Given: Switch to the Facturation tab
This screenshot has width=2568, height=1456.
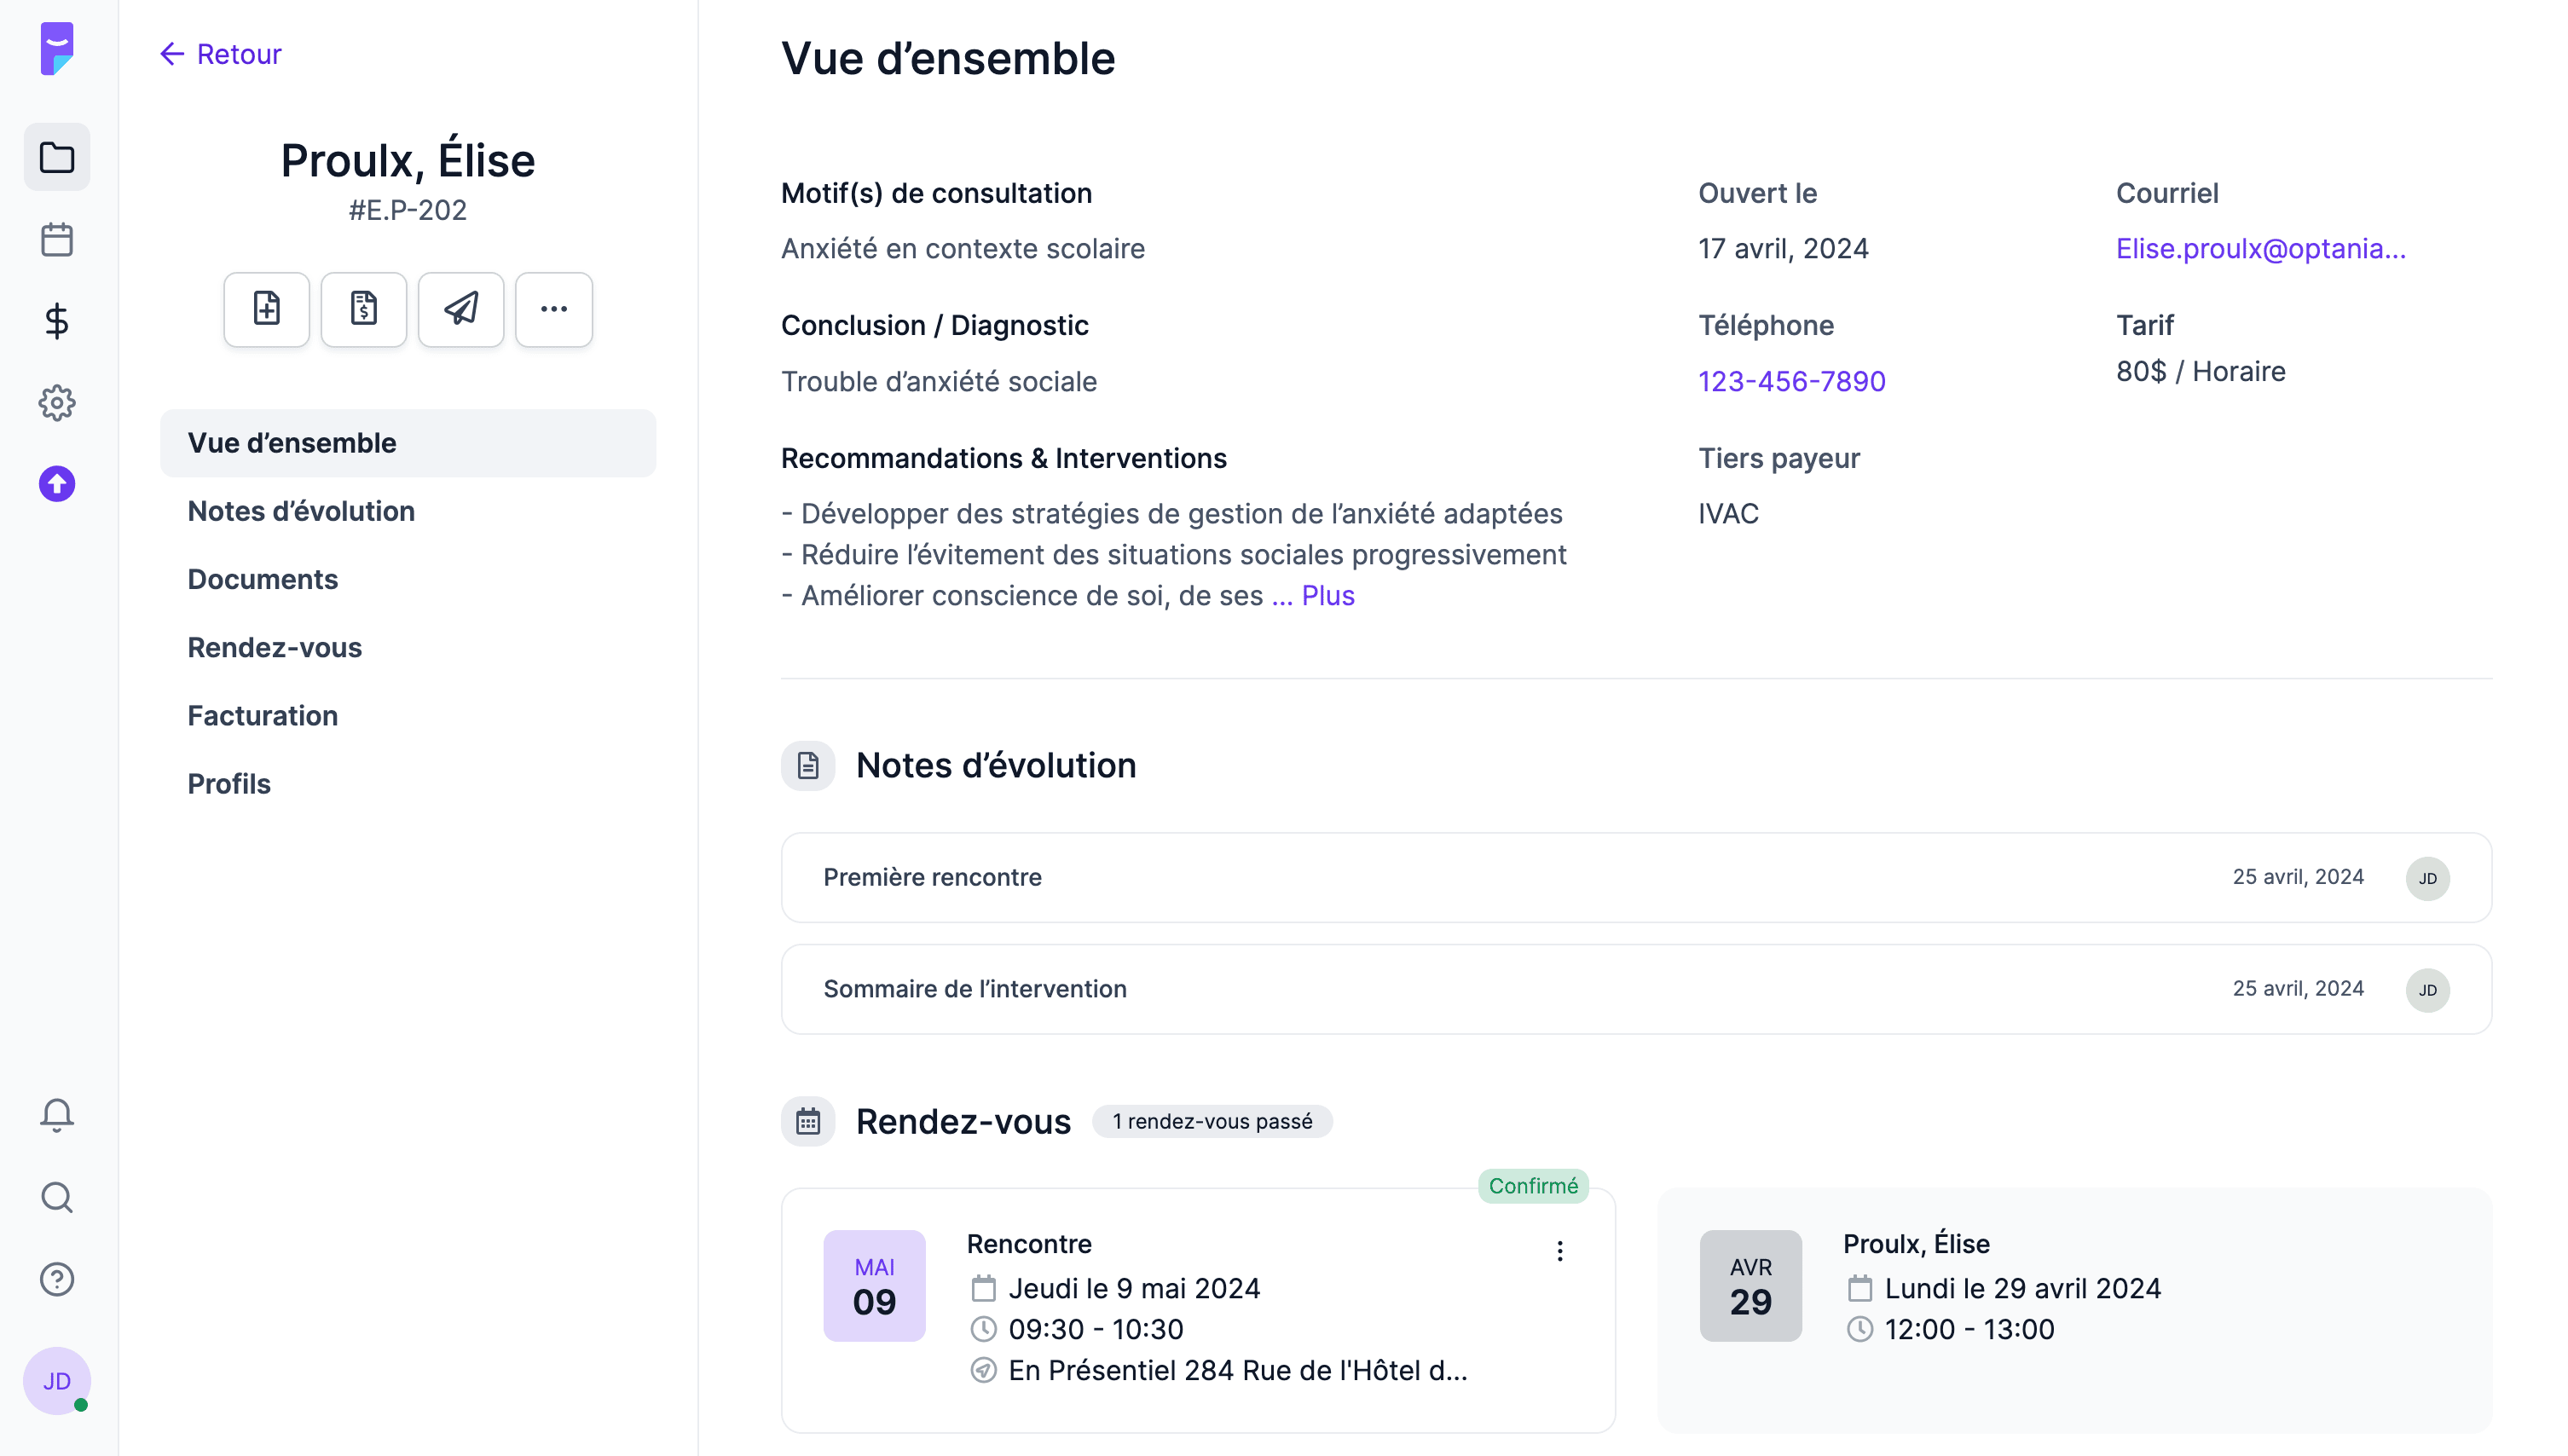Looking at the screenshot, I should 263,715.
